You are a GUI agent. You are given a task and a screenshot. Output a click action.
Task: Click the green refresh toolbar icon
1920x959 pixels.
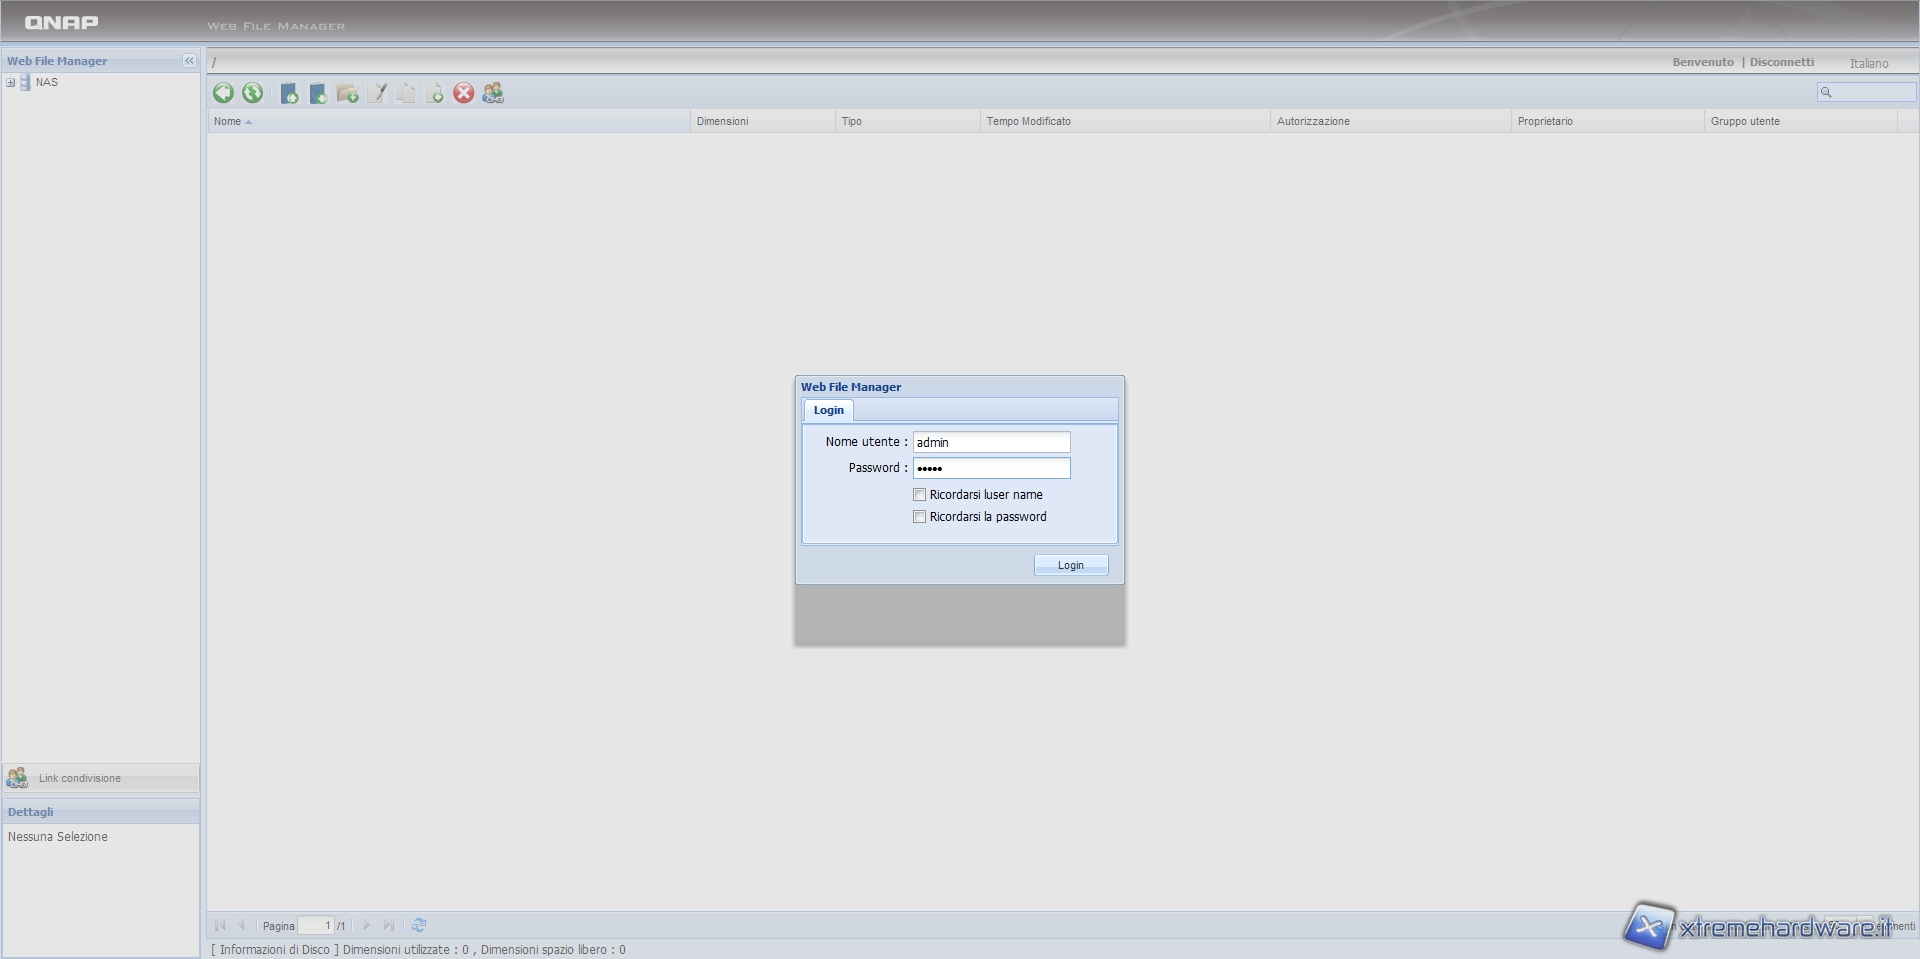[x=253, y=93]
